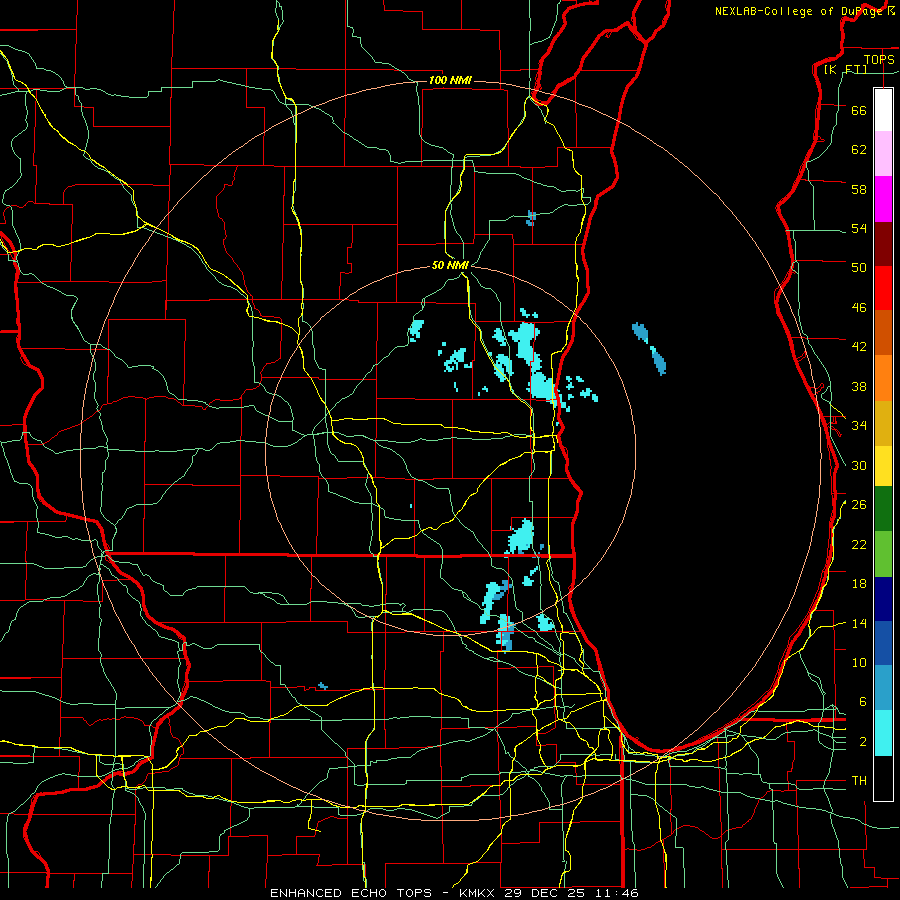Click the legend value "54"
Screen dimensions: 900x900
click(859, 228)
